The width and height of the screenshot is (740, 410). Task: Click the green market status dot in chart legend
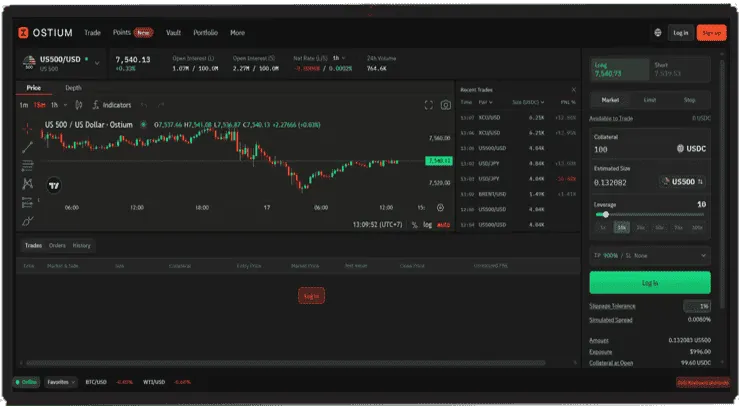tap(143, 125)
